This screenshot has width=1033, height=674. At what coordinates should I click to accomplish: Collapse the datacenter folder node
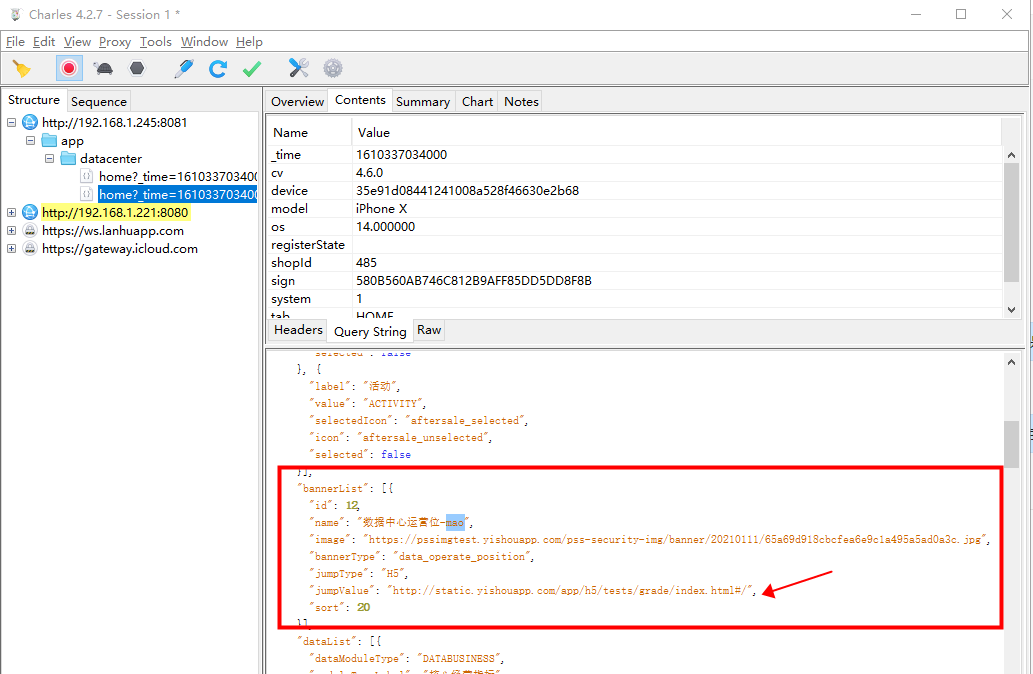click(x=49, y=158)
